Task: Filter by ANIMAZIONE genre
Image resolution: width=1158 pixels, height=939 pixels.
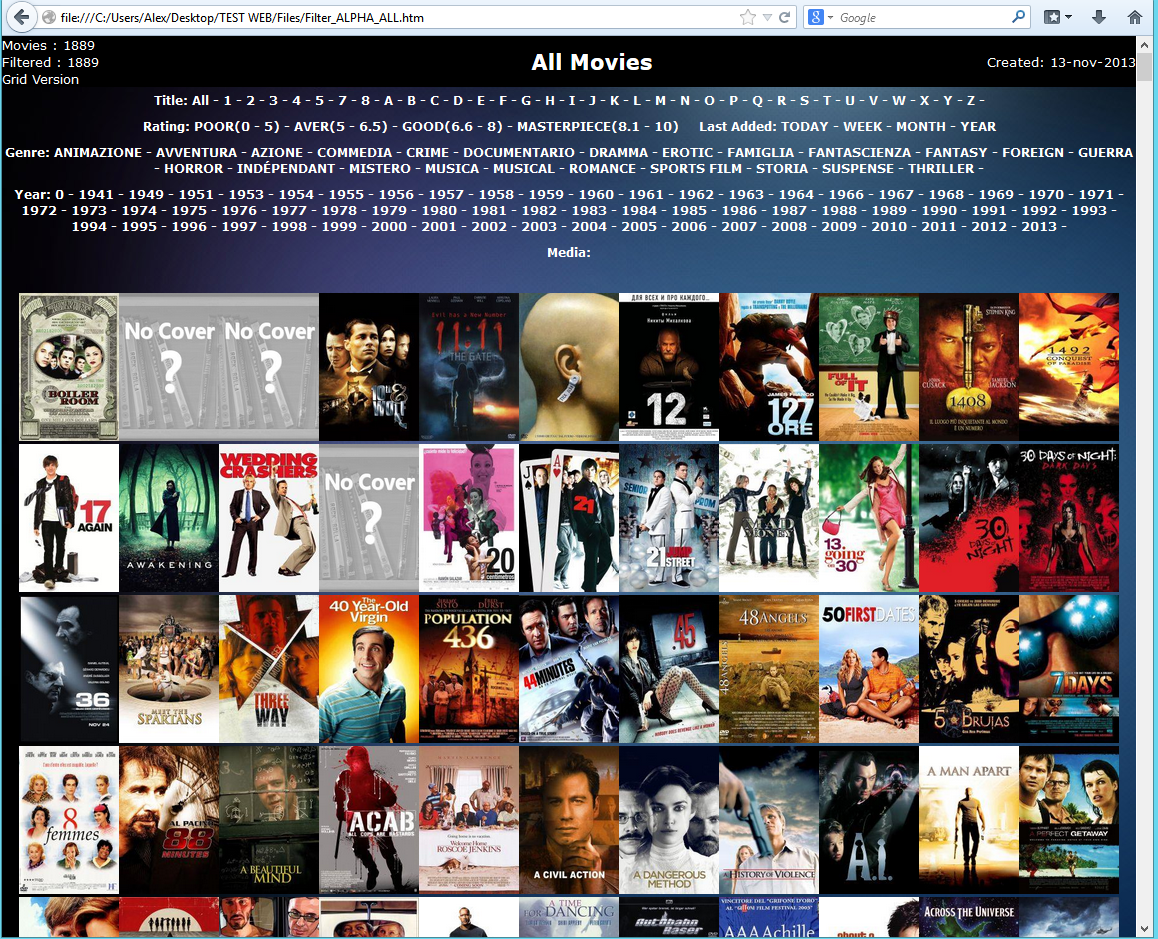Action: click(x=97, y=152)
